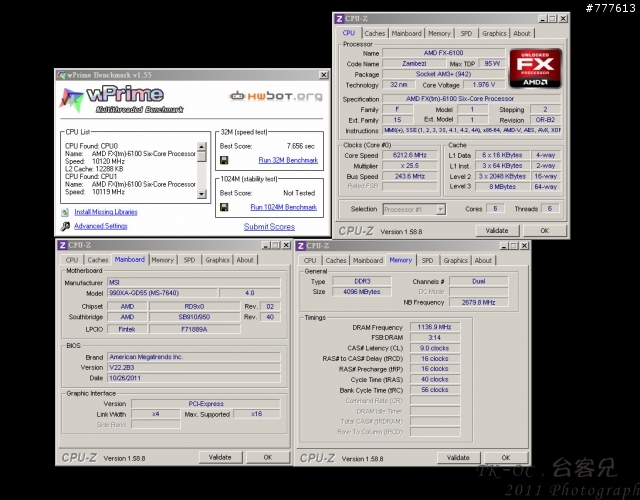
Task: Click Validate in the CPU tab window
Action: pos(497,231)
